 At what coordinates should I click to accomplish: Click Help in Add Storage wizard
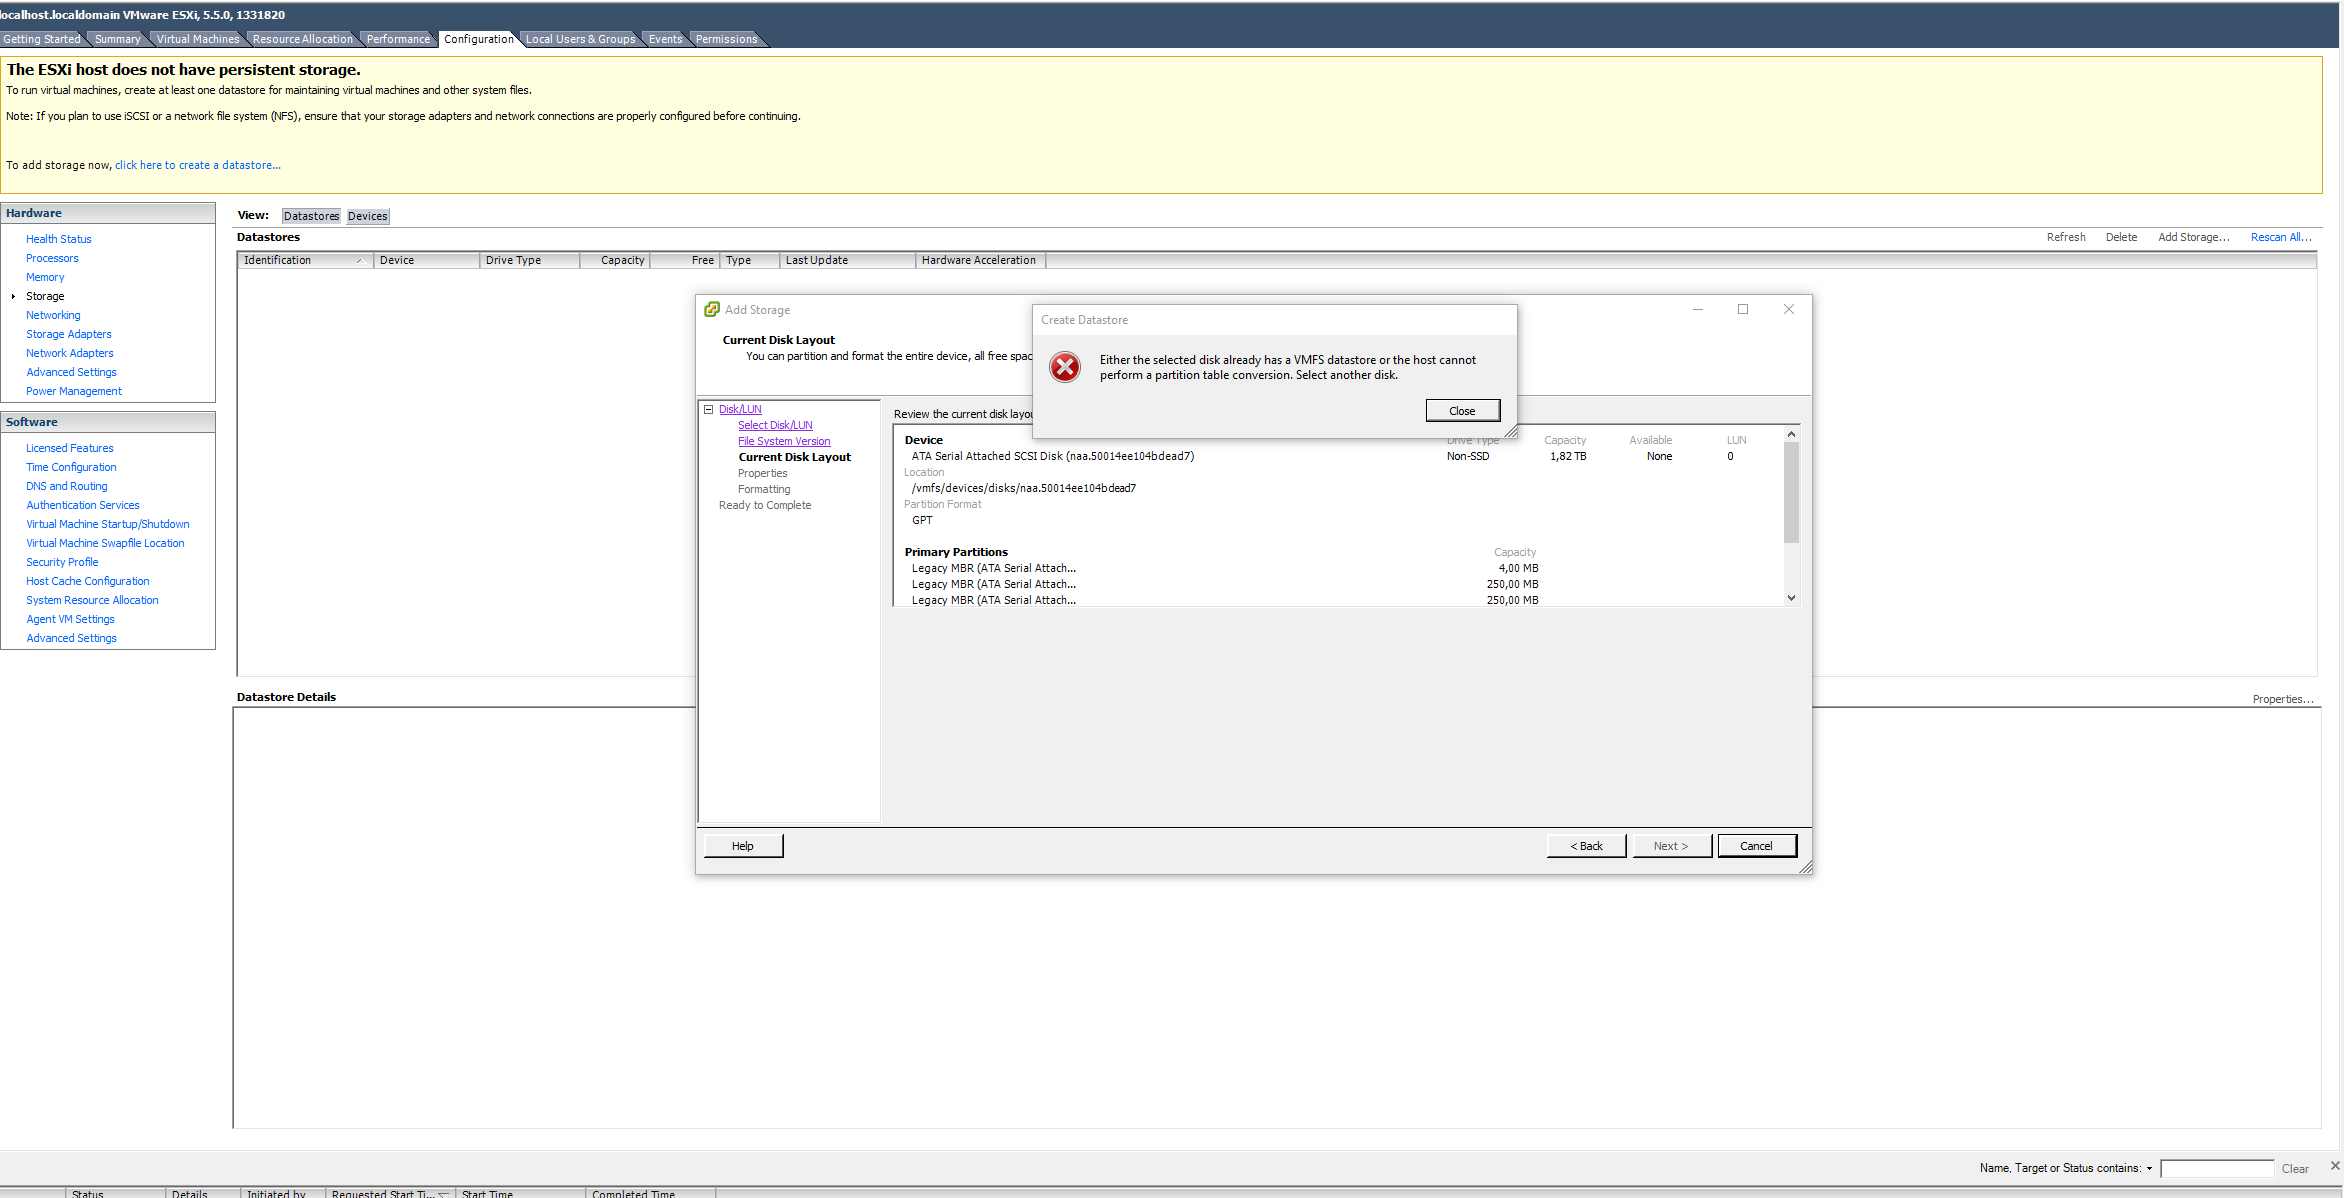(743, 846)
